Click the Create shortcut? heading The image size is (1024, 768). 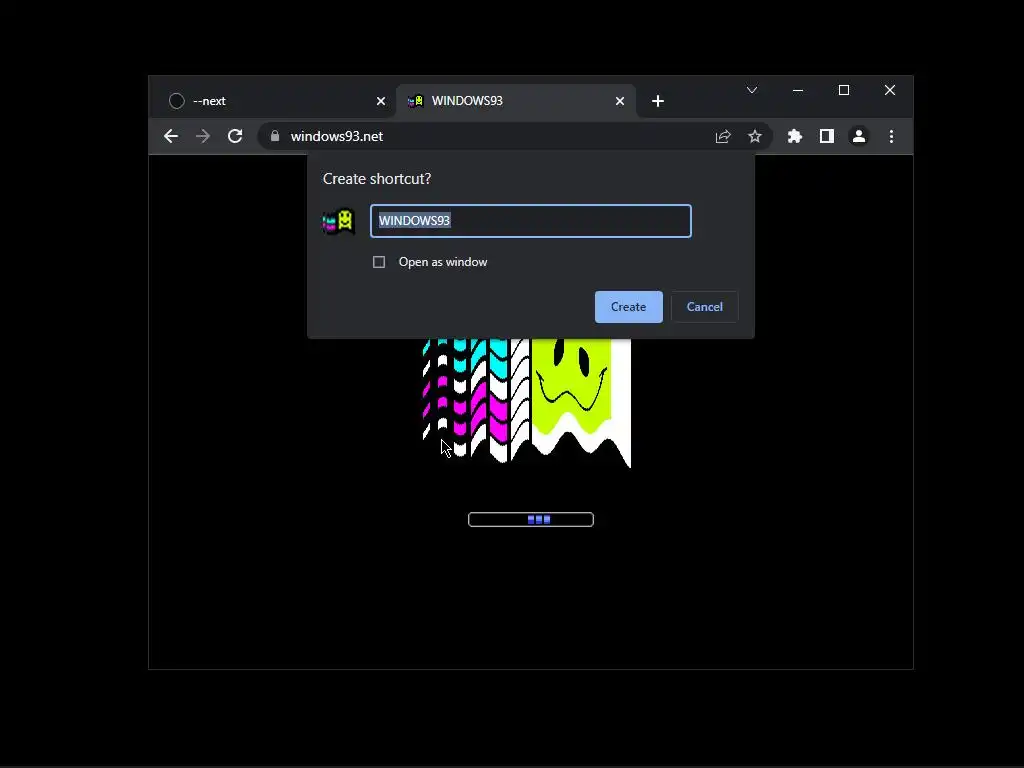377,179
